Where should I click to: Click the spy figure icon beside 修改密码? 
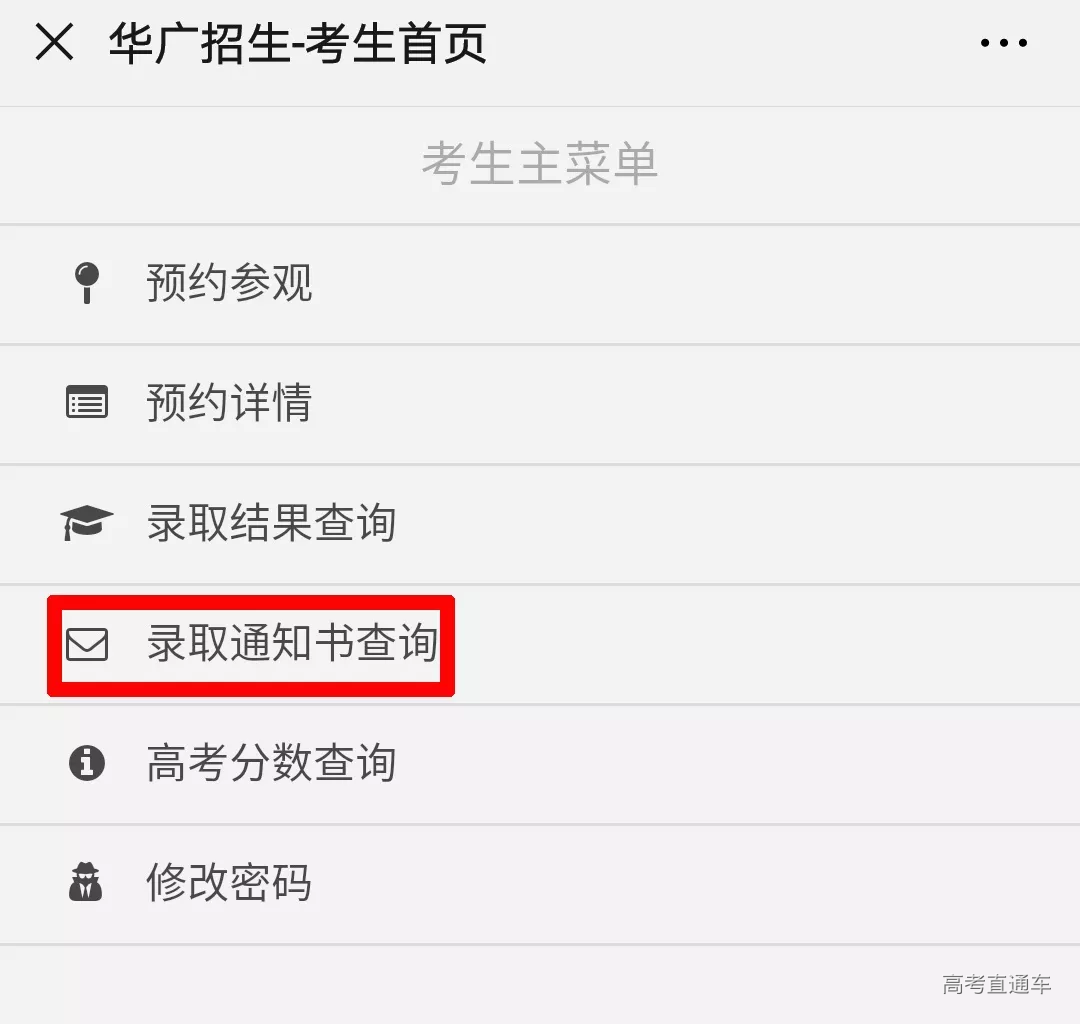[x=86, y=882]
